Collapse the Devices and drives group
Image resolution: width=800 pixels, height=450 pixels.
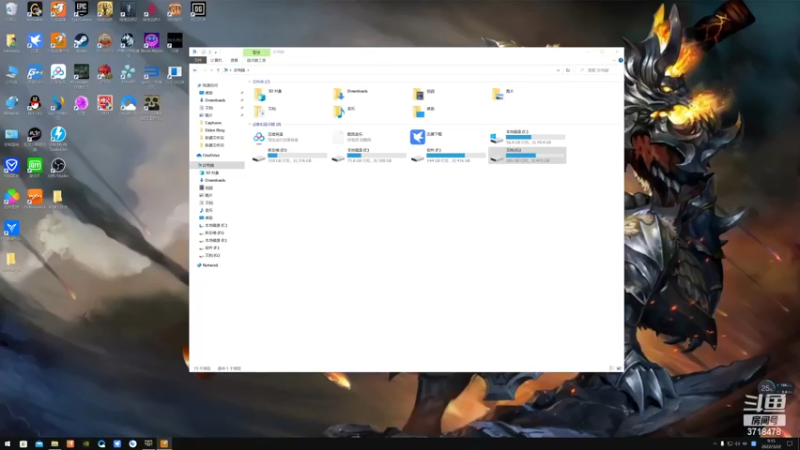[249, 124]
